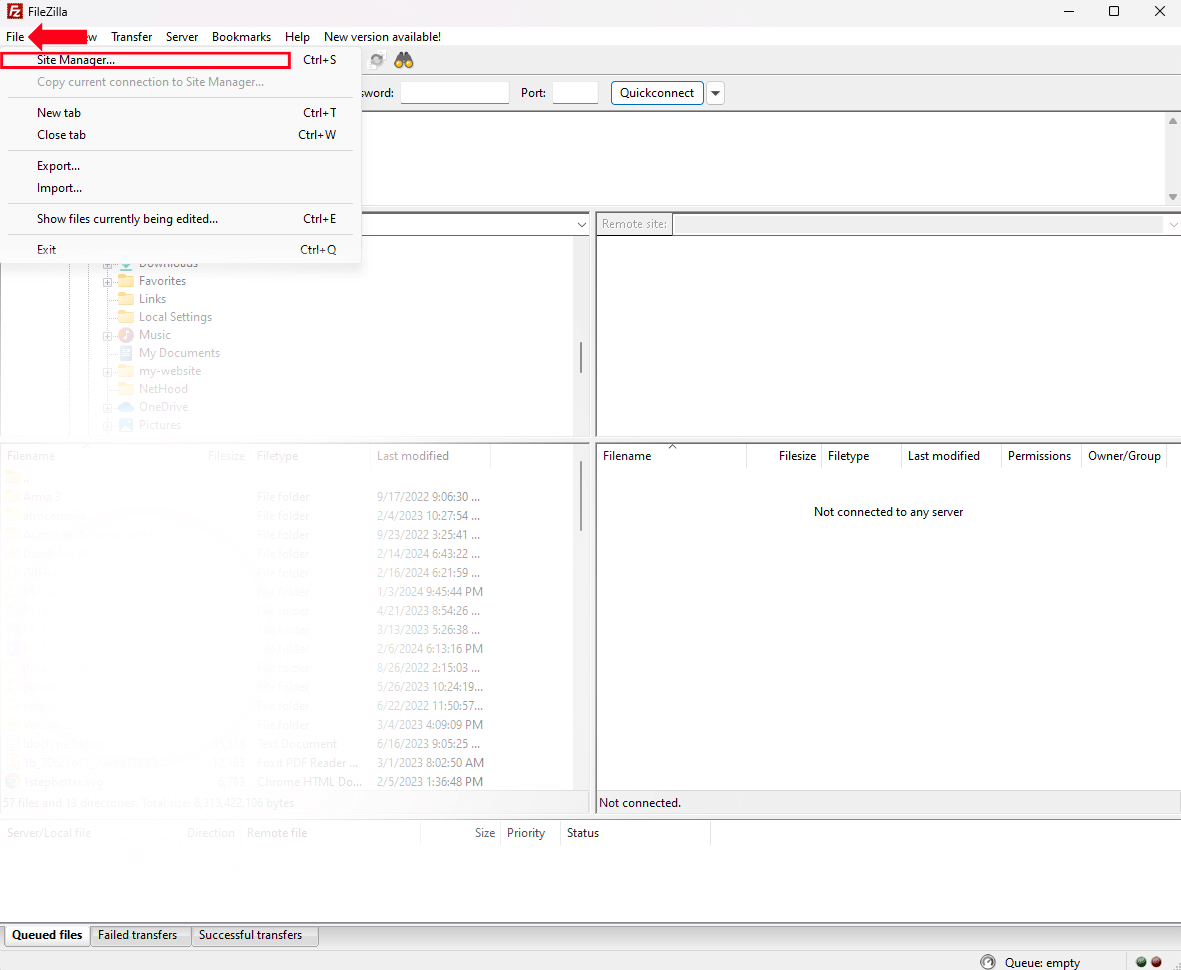Click the Quickconnect button

coord(657,93)
